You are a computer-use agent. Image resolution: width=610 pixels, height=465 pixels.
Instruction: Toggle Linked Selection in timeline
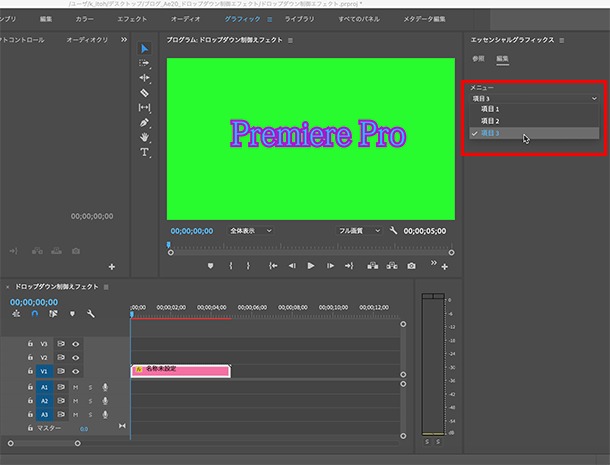53,314
